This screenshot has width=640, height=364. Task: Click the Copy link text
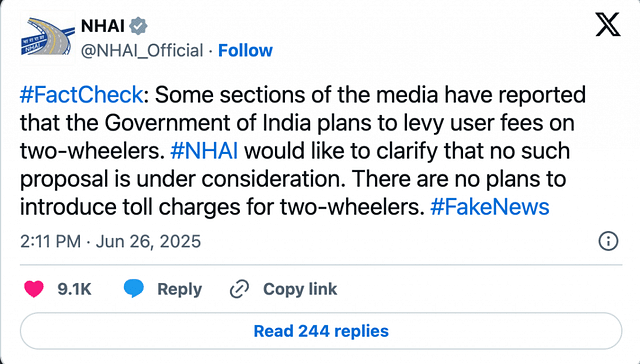tap(300, 289)
